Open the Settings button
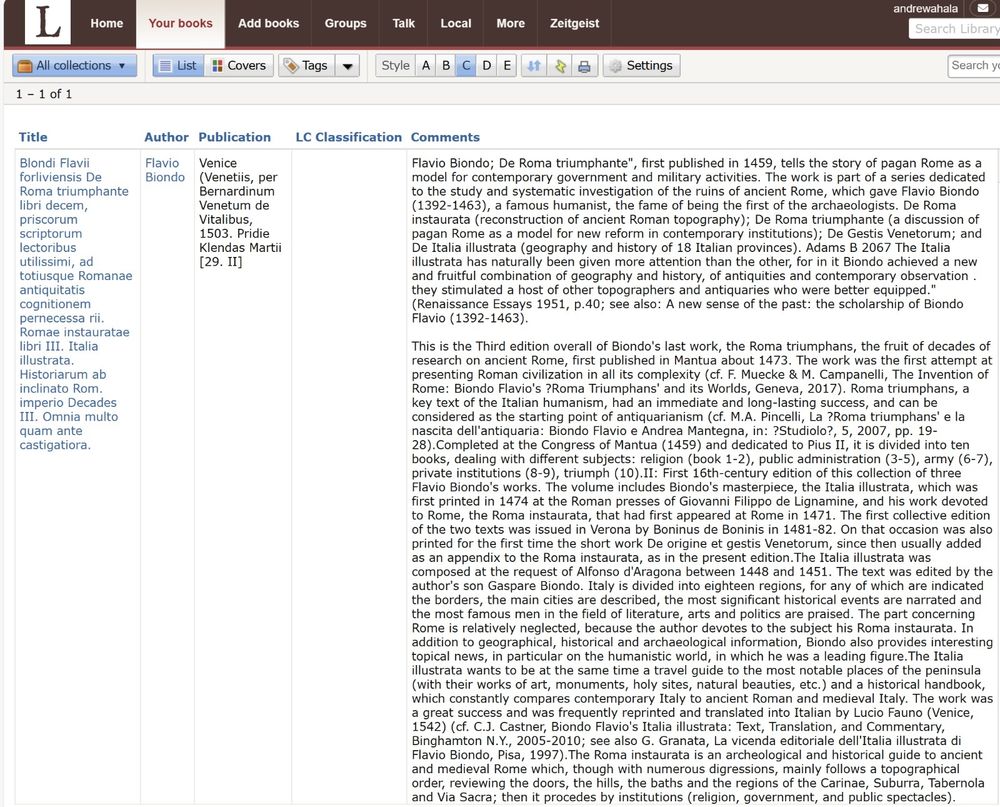The height and width of the screenshot is (807, 1000). pyautogui.click(x=642, y=65)
